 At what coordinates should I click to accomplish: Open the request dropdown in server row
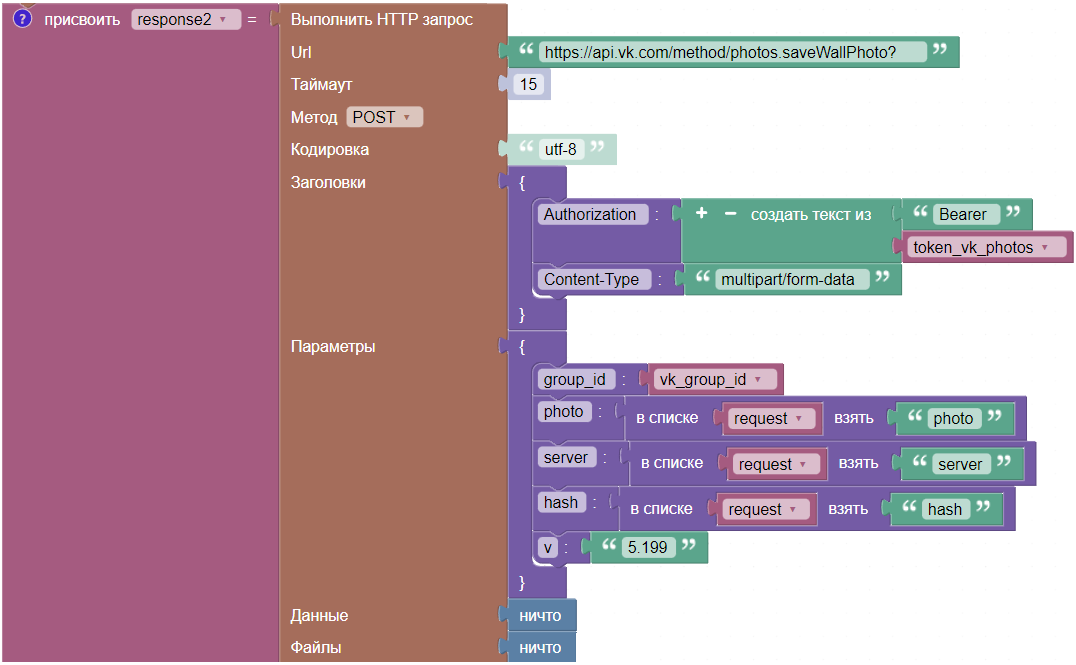775,465
